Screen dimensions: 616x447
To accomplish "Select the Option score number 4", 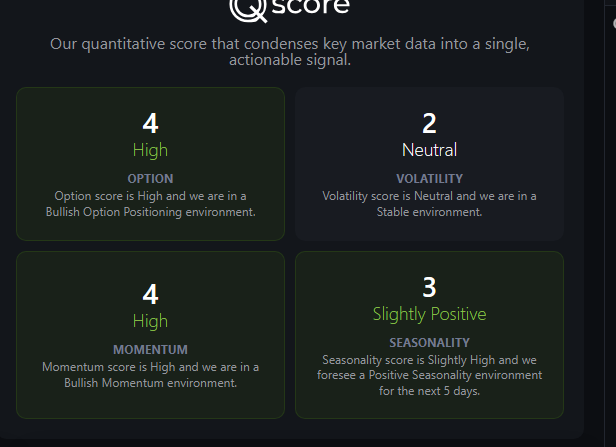I will [x=150, y=123].
